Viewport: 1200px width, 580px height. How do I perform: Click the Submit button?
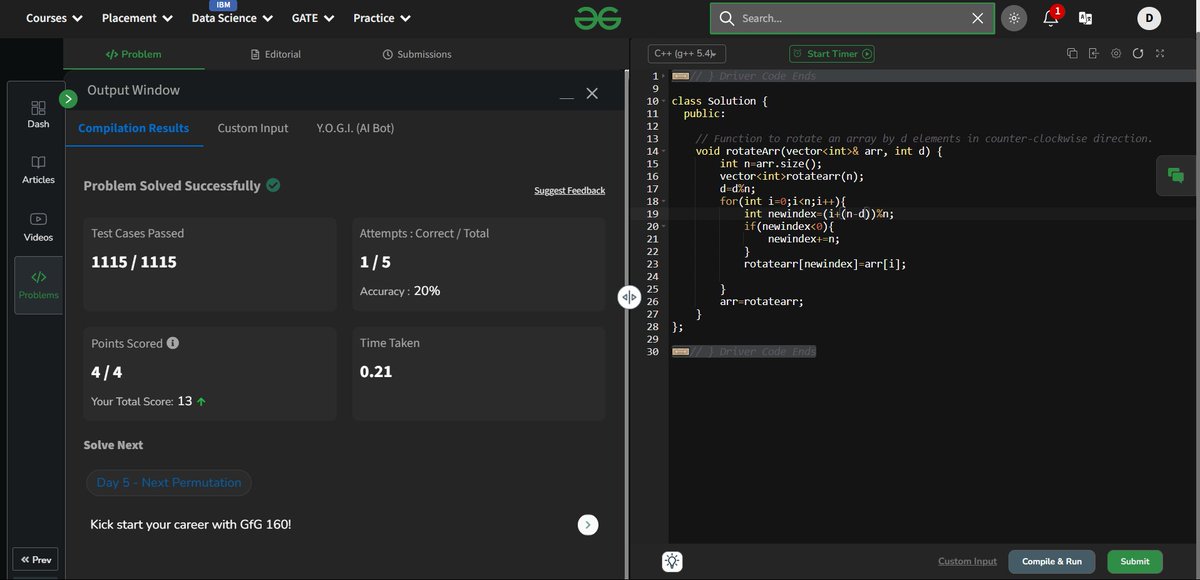pos(1135,561)
